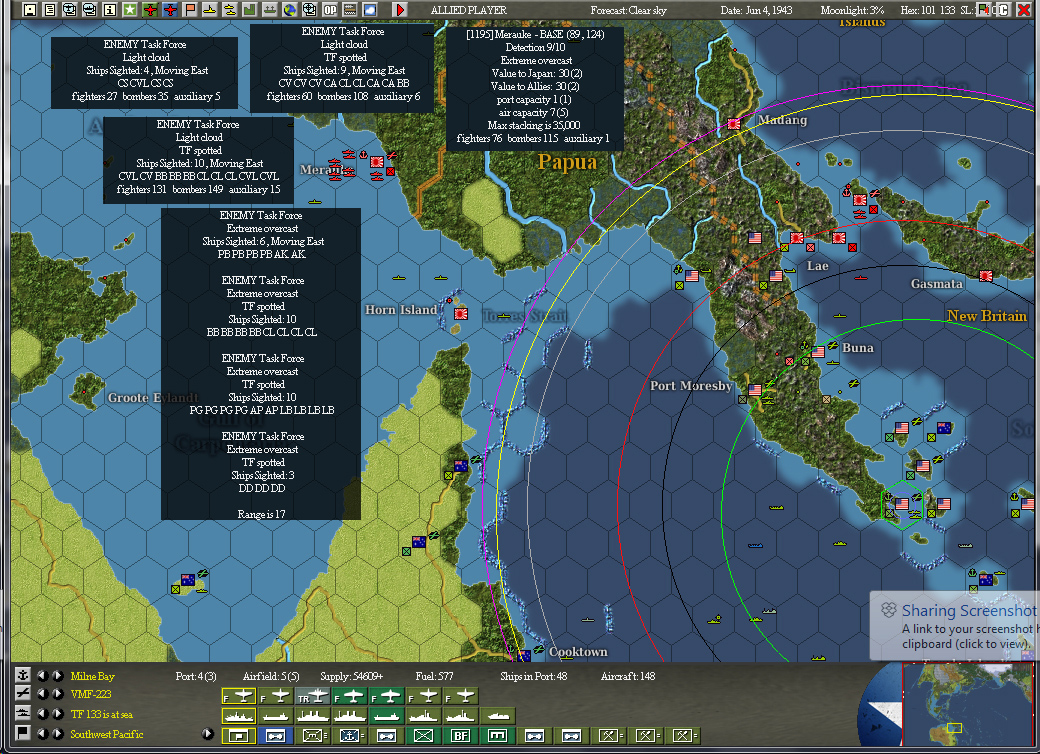
Task: Open the Milne Bay base name link
Action: (92, 676)
